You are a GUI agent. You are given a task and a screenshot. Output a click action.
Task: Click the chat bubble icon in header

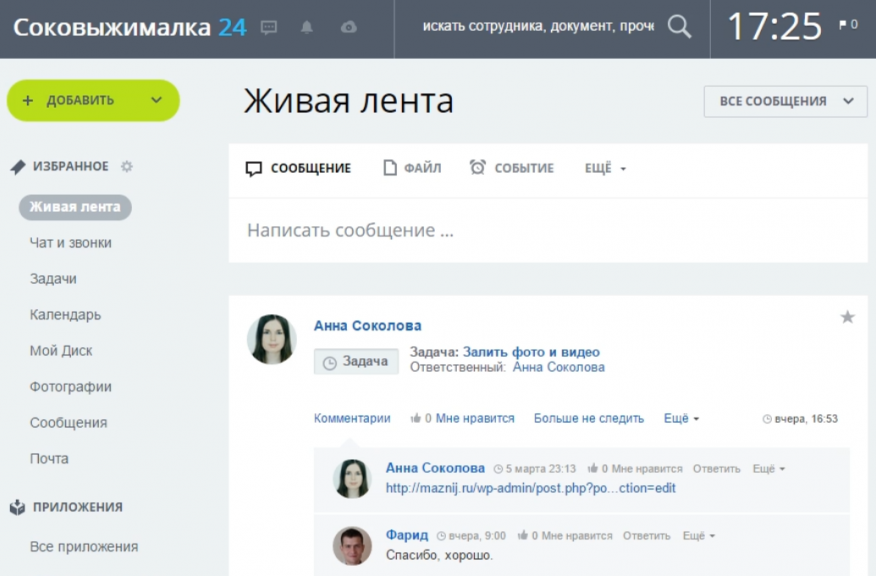pos(269,27)
